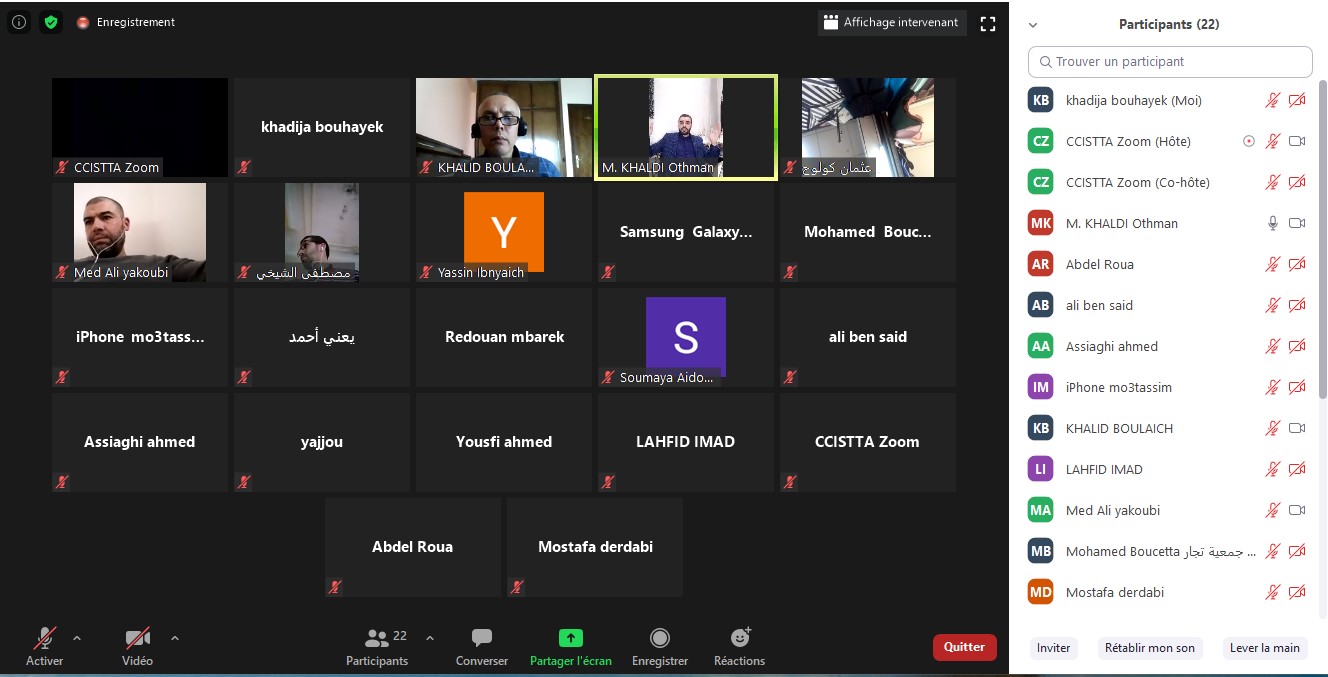Click Partager l'écran to share screen
The width and height of the screenshot is (1328, 677).
[x=571, y=646]
